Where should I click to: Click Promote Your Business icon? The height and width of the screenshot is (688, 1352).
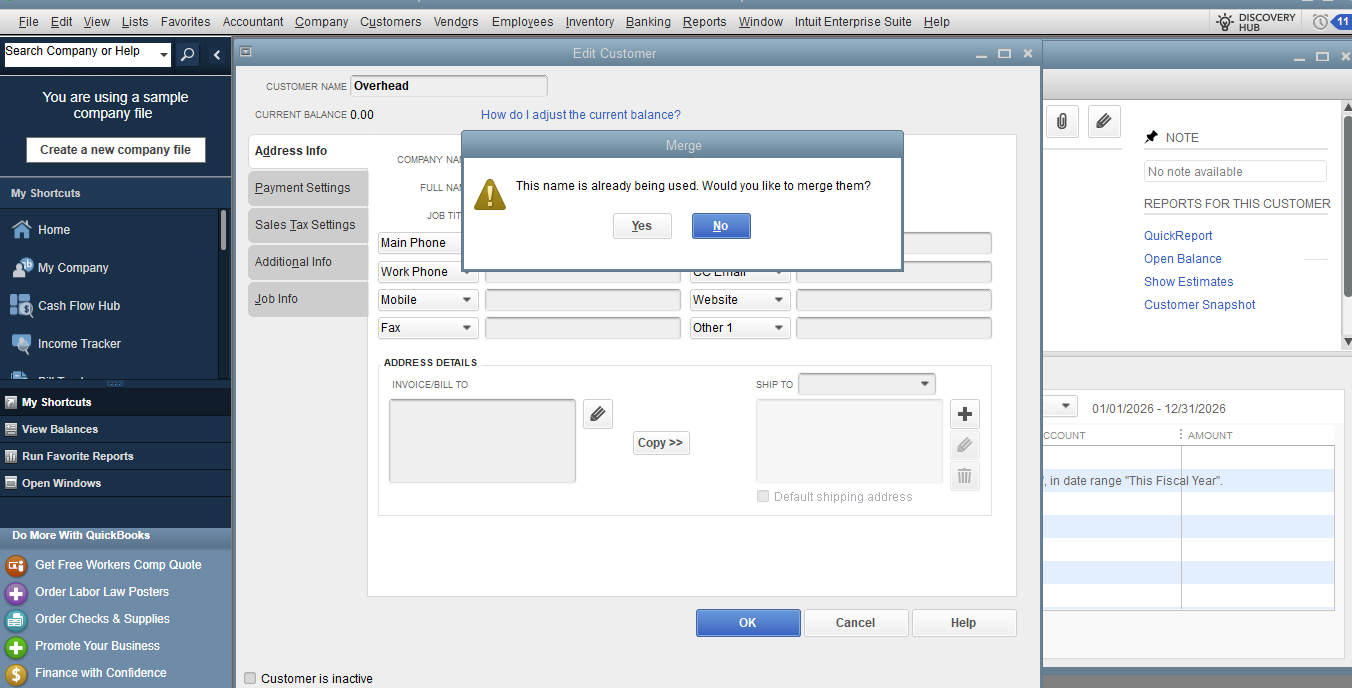(16, 646)
